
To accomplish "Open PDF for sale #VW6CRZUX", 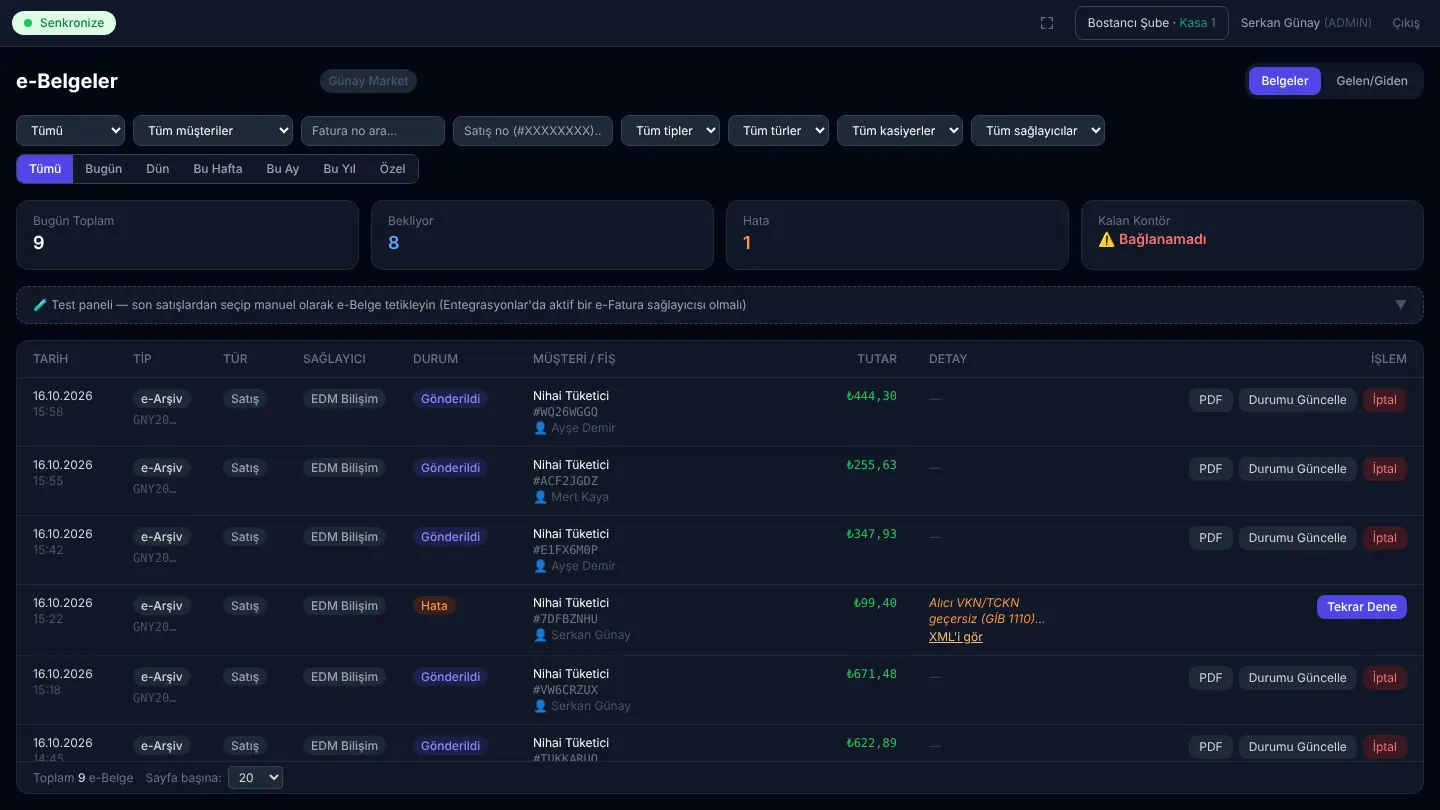I will pyautogui.click(x=1211, y=678).
